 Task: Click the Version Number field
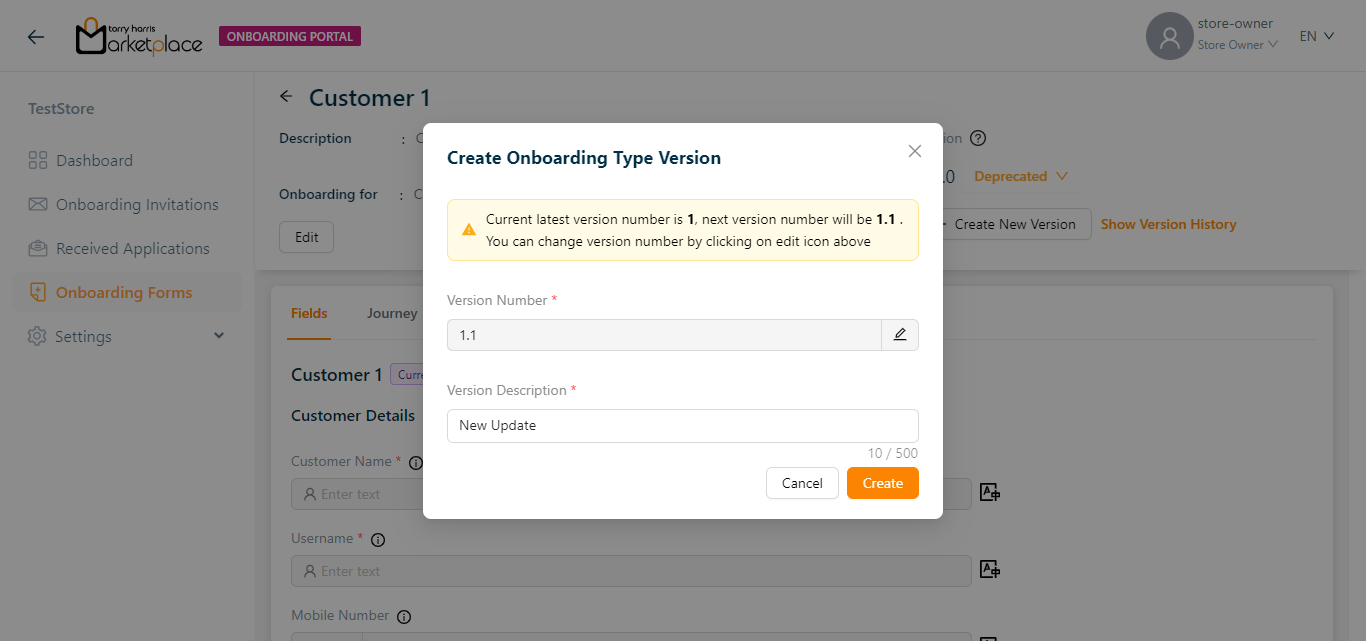[663, 335]
